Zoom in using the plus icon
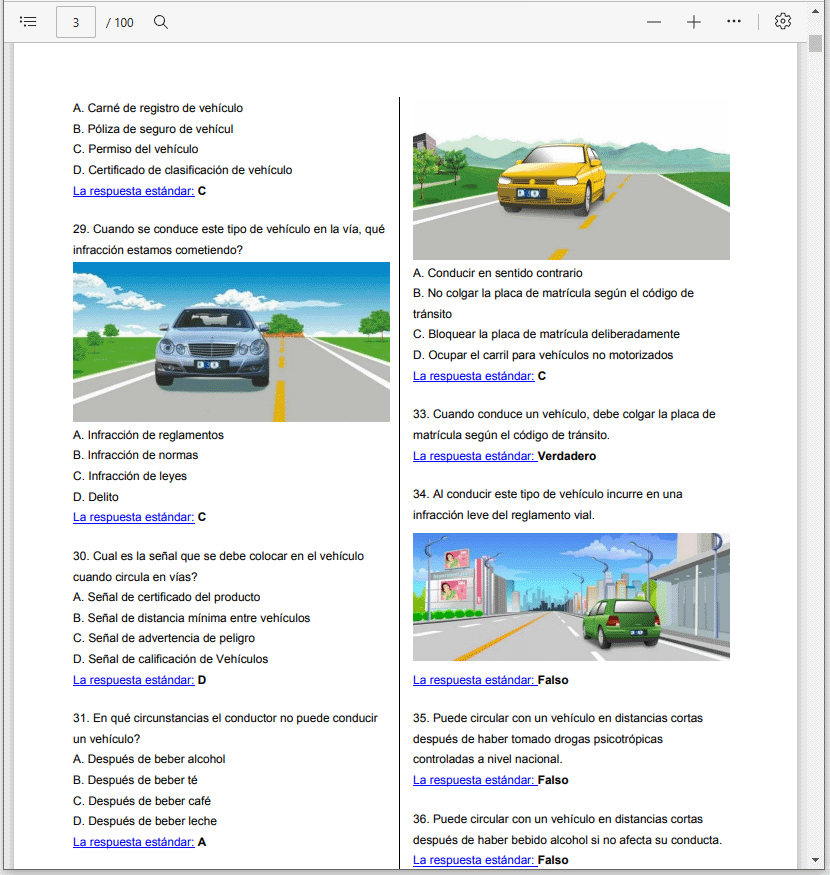The height and width of the screenshot is (875, 830). [694, 22]
